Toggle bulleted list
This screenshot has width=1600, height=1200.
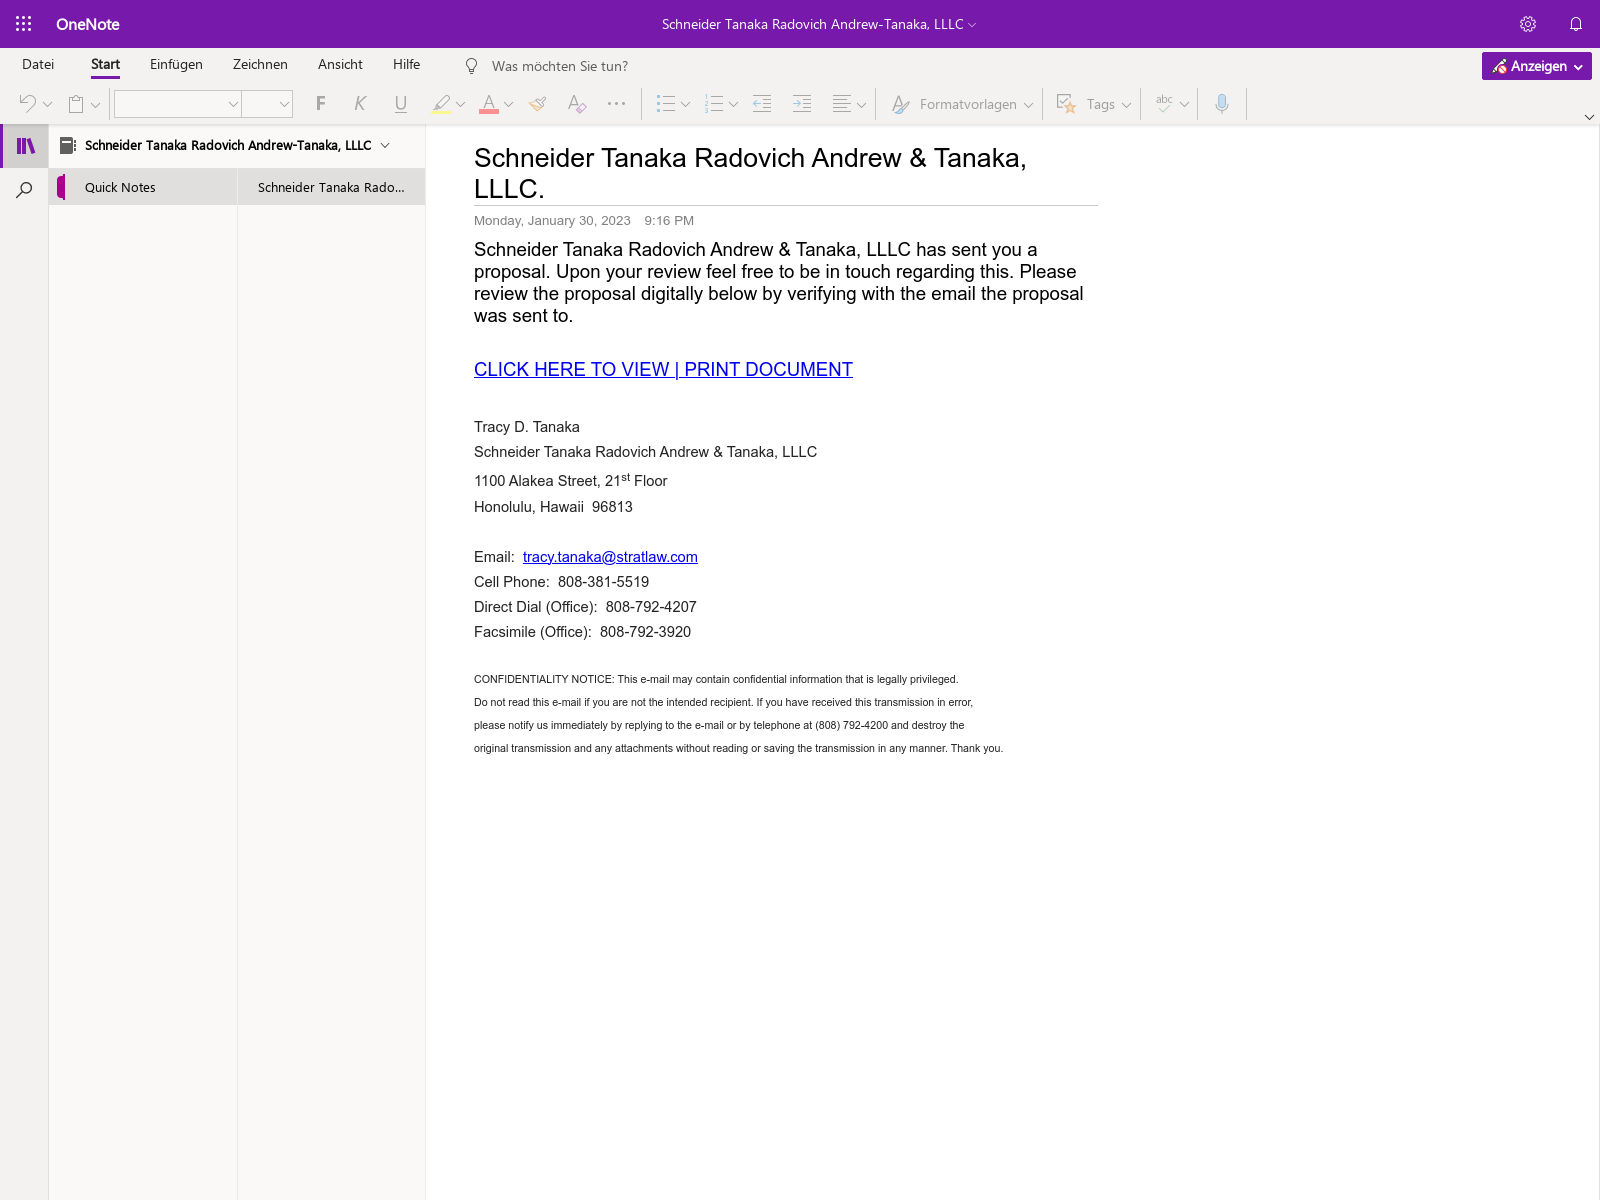(x=665, y=103)
